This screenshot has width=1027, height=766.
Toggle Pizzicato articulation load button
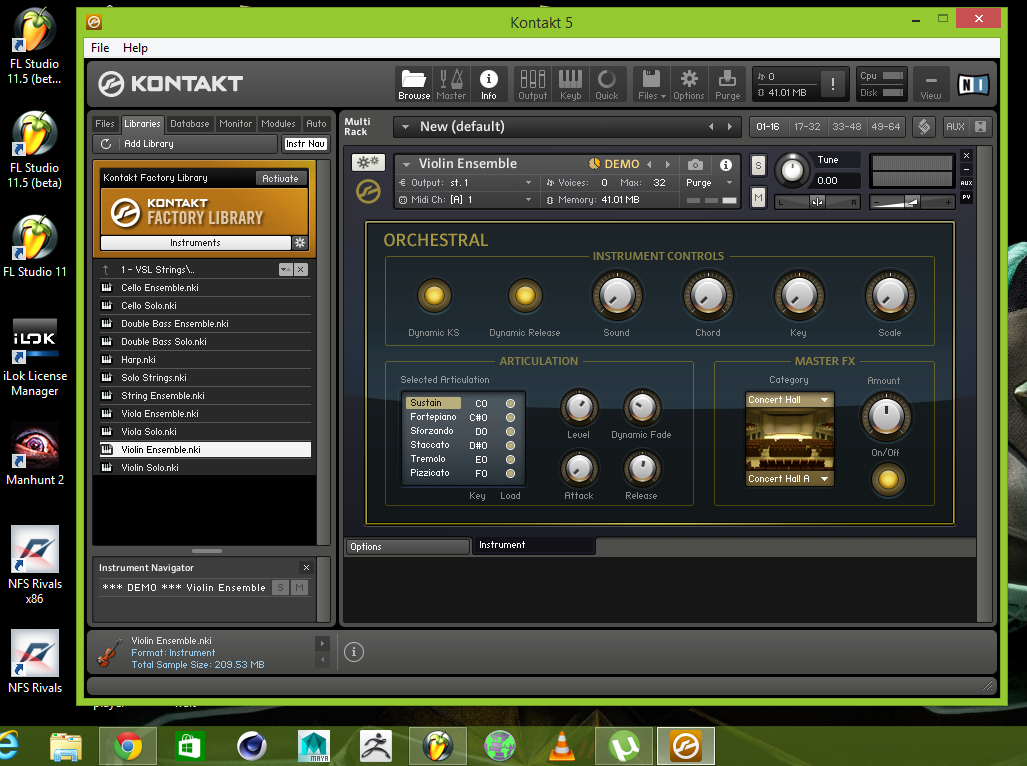tap(510, 473)
